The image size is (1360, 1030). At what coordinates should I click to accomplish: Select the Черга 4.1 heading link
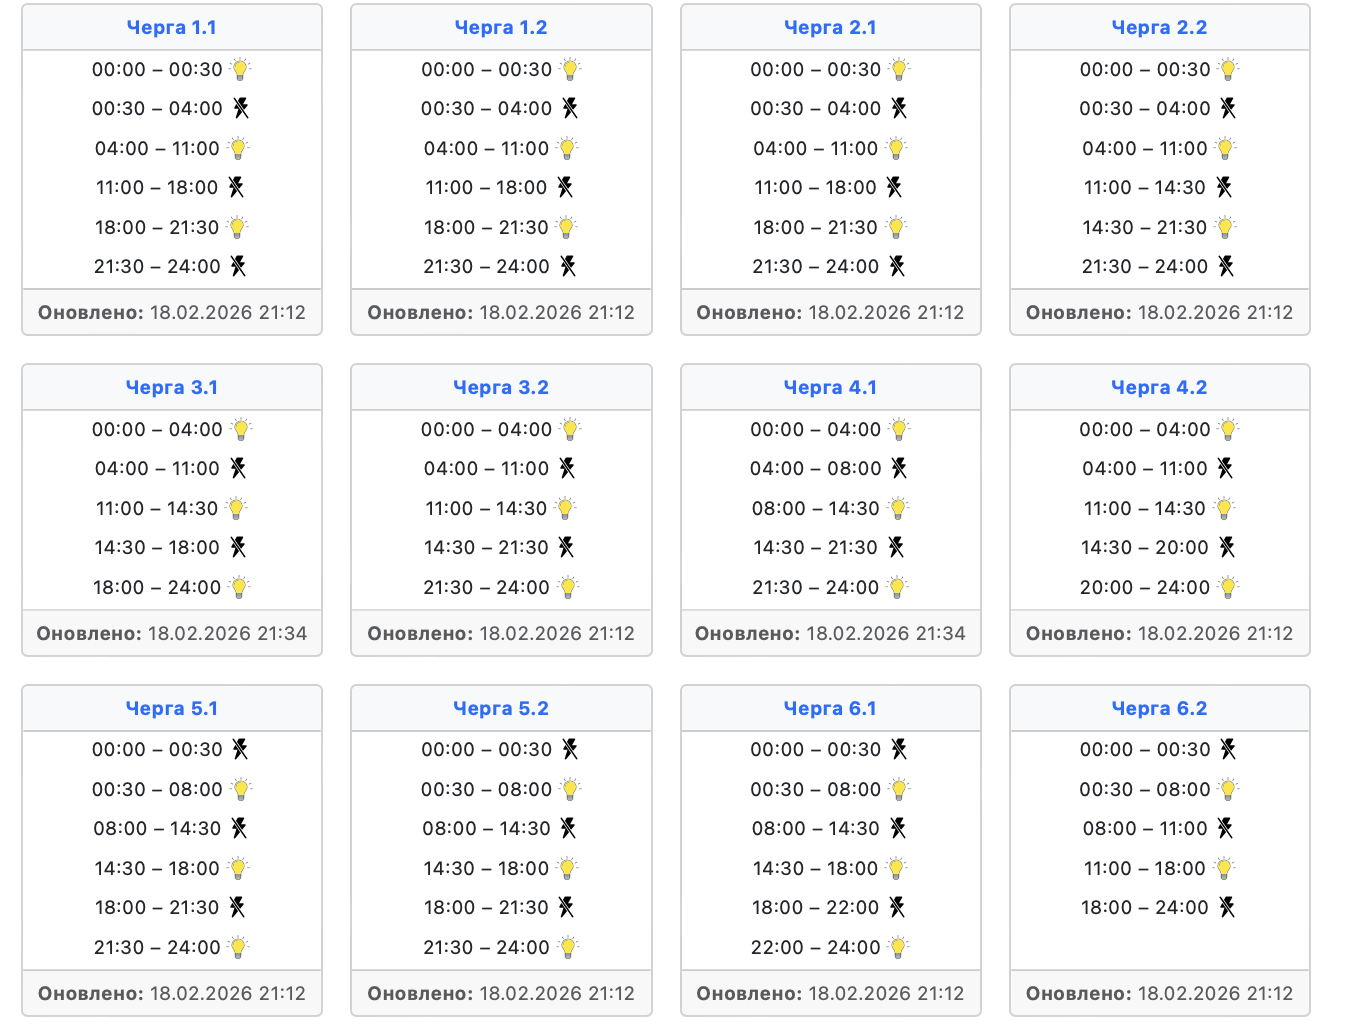point(830,388)
